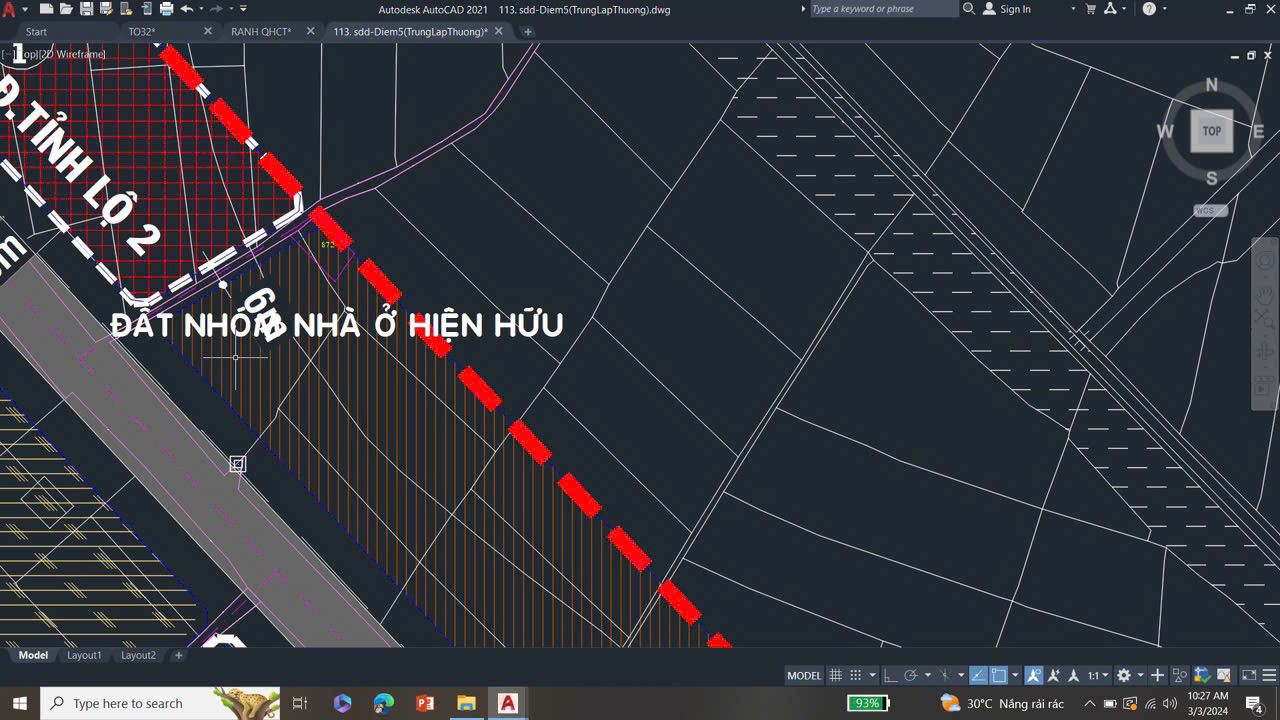Undo the last action with the Undo icon
The height and width of the screenshot is (720, 1280).
pyautogui.click(x=186, y=9)
